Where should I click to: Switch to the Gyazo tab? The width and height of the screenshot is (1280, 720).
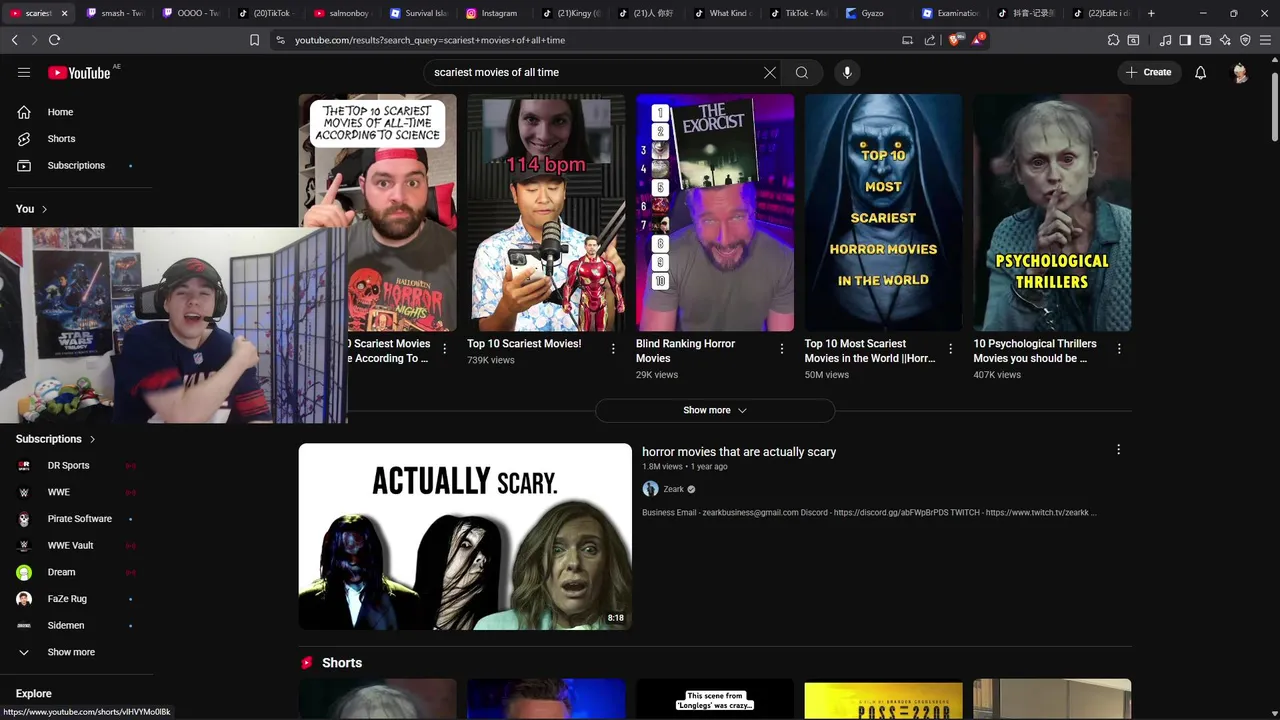[x=871, y=13]
